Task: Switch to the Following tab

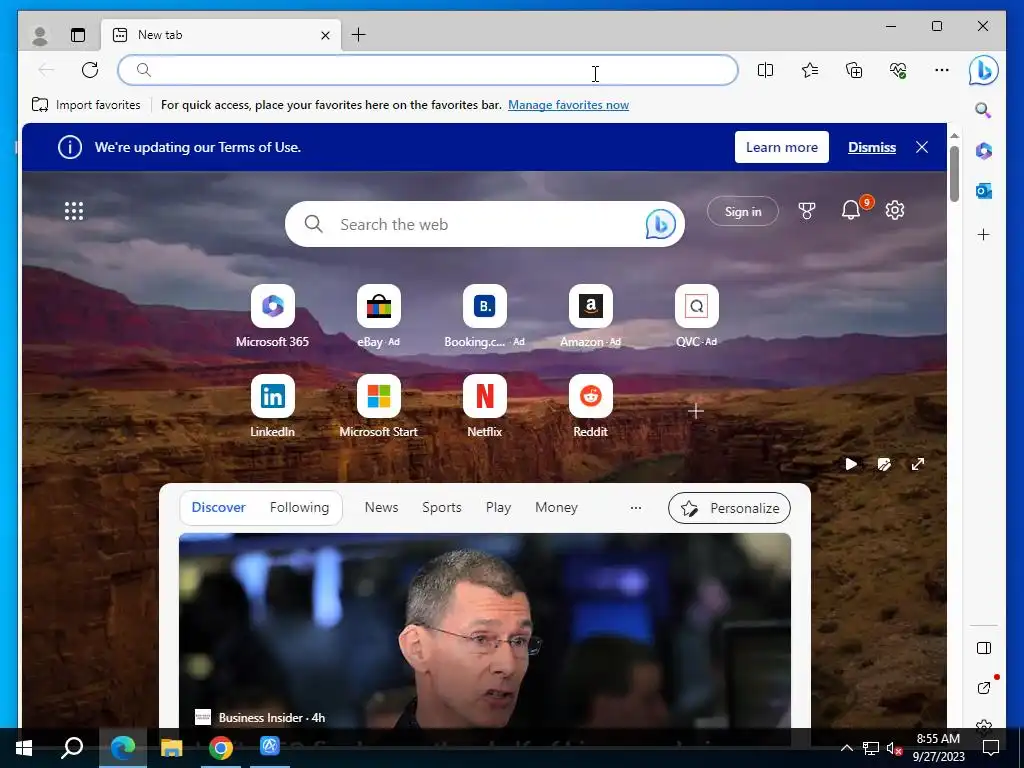Action: [x=299, y=507]
